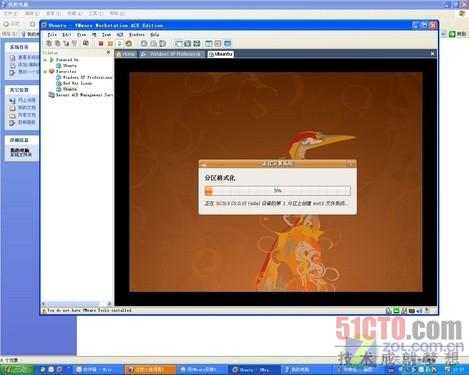Open the File menu in VMware
The image size is (469, 375).
[52, 35]
